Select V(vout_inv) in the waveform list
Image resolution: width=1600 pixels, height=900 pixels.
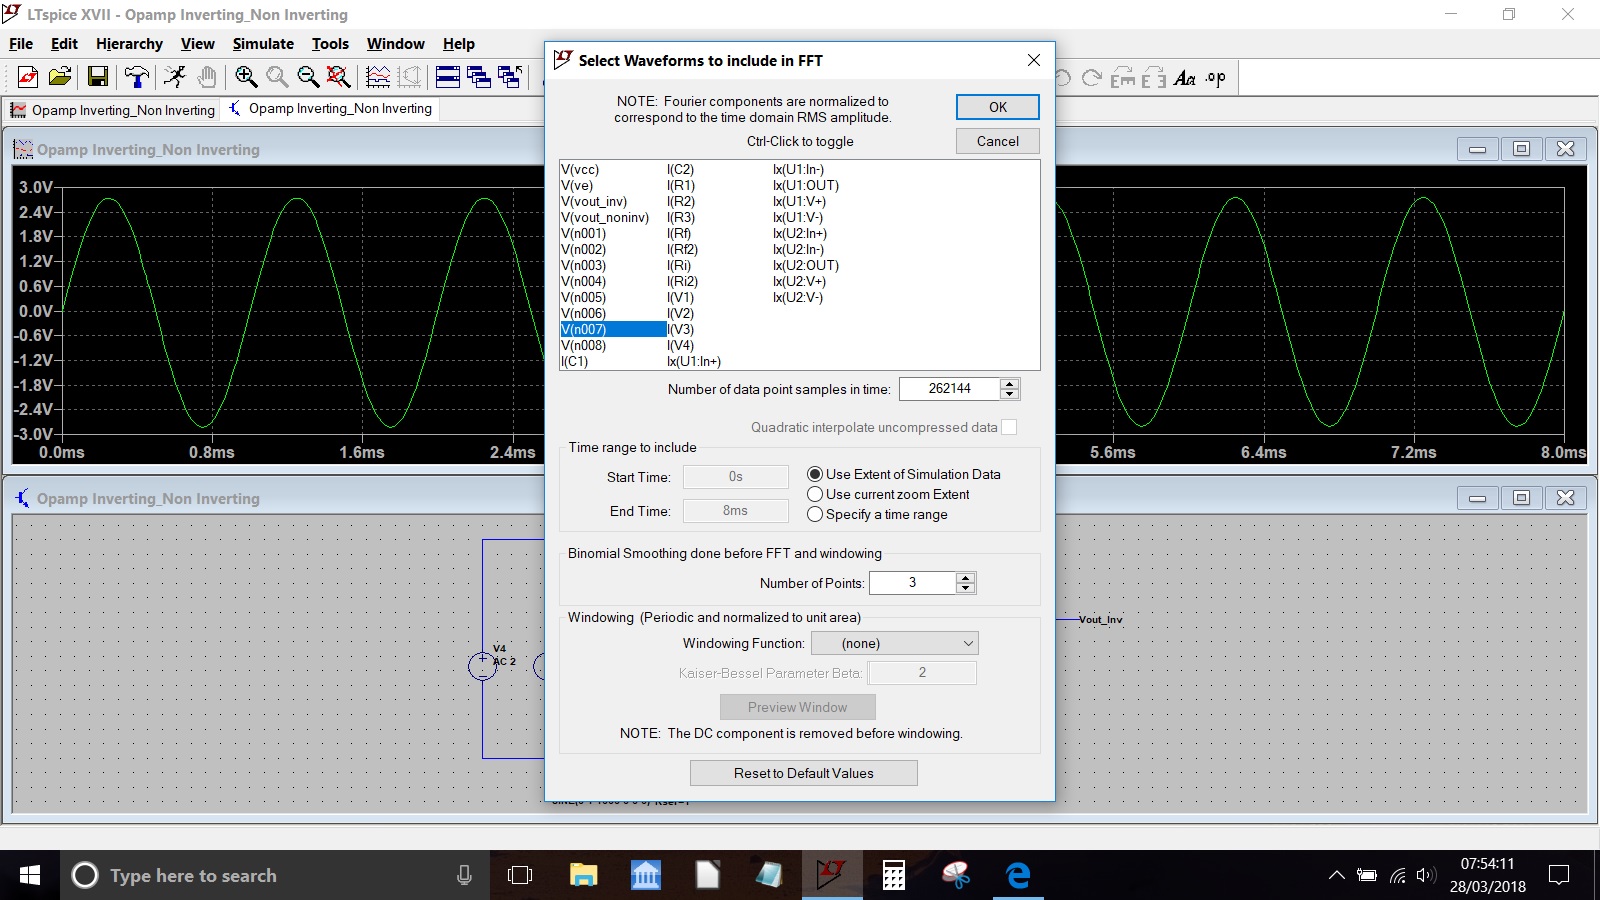click(x=594, y=201)
